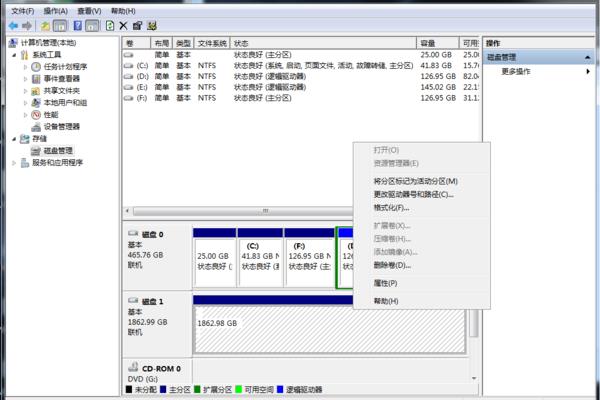Choose 更改驱动器号和路径(C)... in context menu
This screenshot has width=600, height=400.
click(x=422, y=194)
